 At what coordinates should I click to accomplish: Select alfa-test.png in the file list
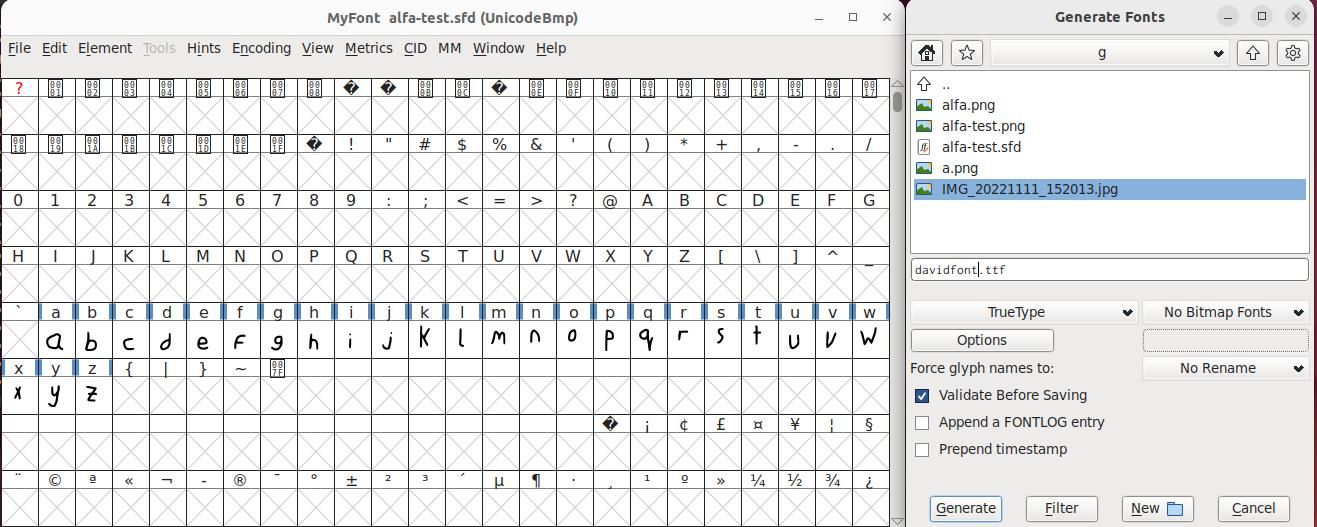click(x=983, y=126)
